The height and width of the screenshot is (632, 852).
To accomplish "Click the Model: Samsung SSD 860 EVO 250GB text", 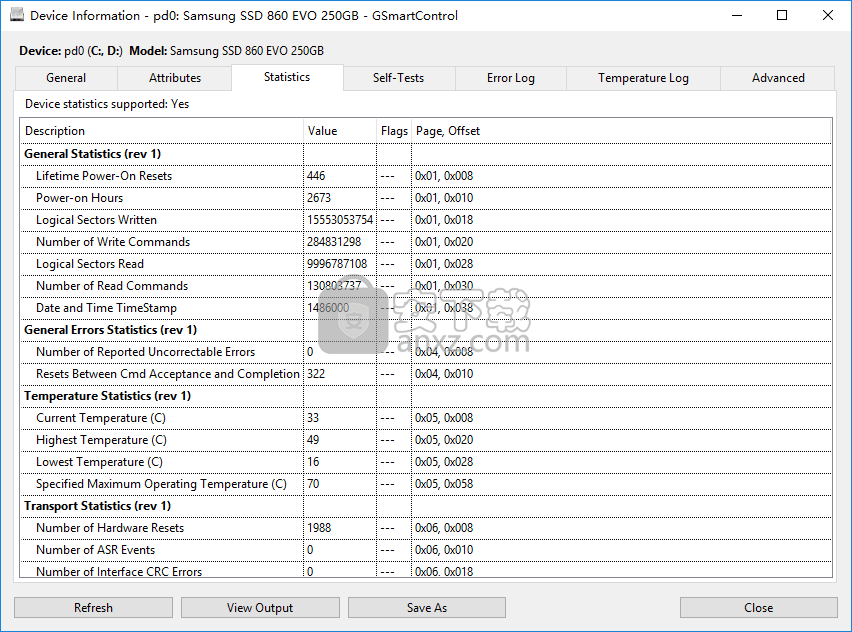I will (227, 51).
